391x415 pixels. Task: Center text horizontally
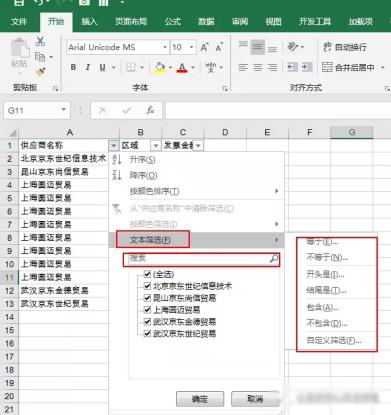click(x=258, y=67)
